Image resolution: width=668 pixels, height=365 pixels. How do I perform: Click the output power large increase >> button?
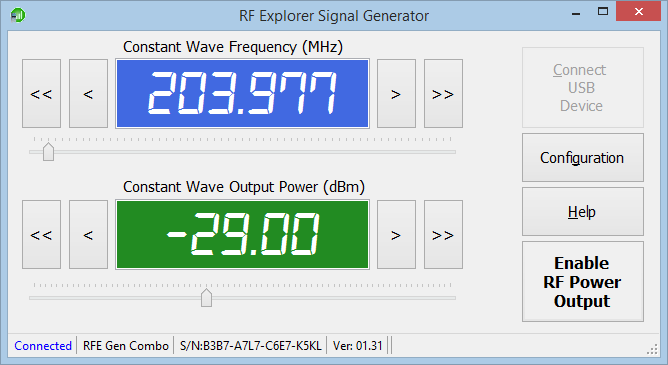pos(443,235)
